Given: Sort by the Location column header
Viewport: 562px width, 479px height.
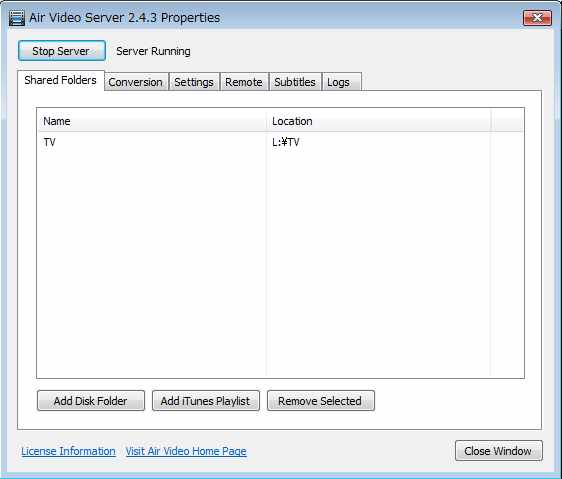Looking at the screenshot, I should click(x=378, y=121).
